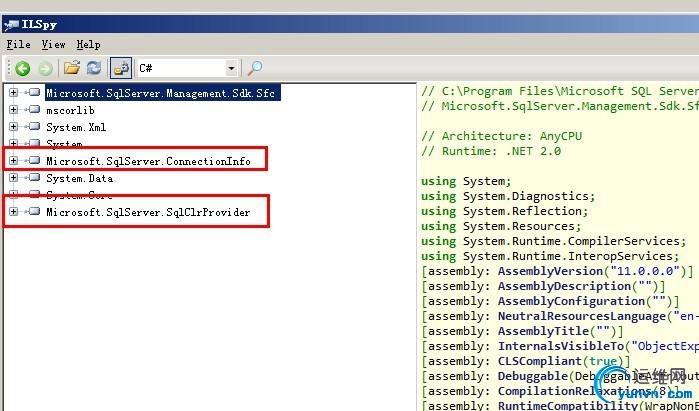Click AssemblyVersion attribute link in code
Image resolution: width=699 pixels, height=411 pixels.
point(550,271)
